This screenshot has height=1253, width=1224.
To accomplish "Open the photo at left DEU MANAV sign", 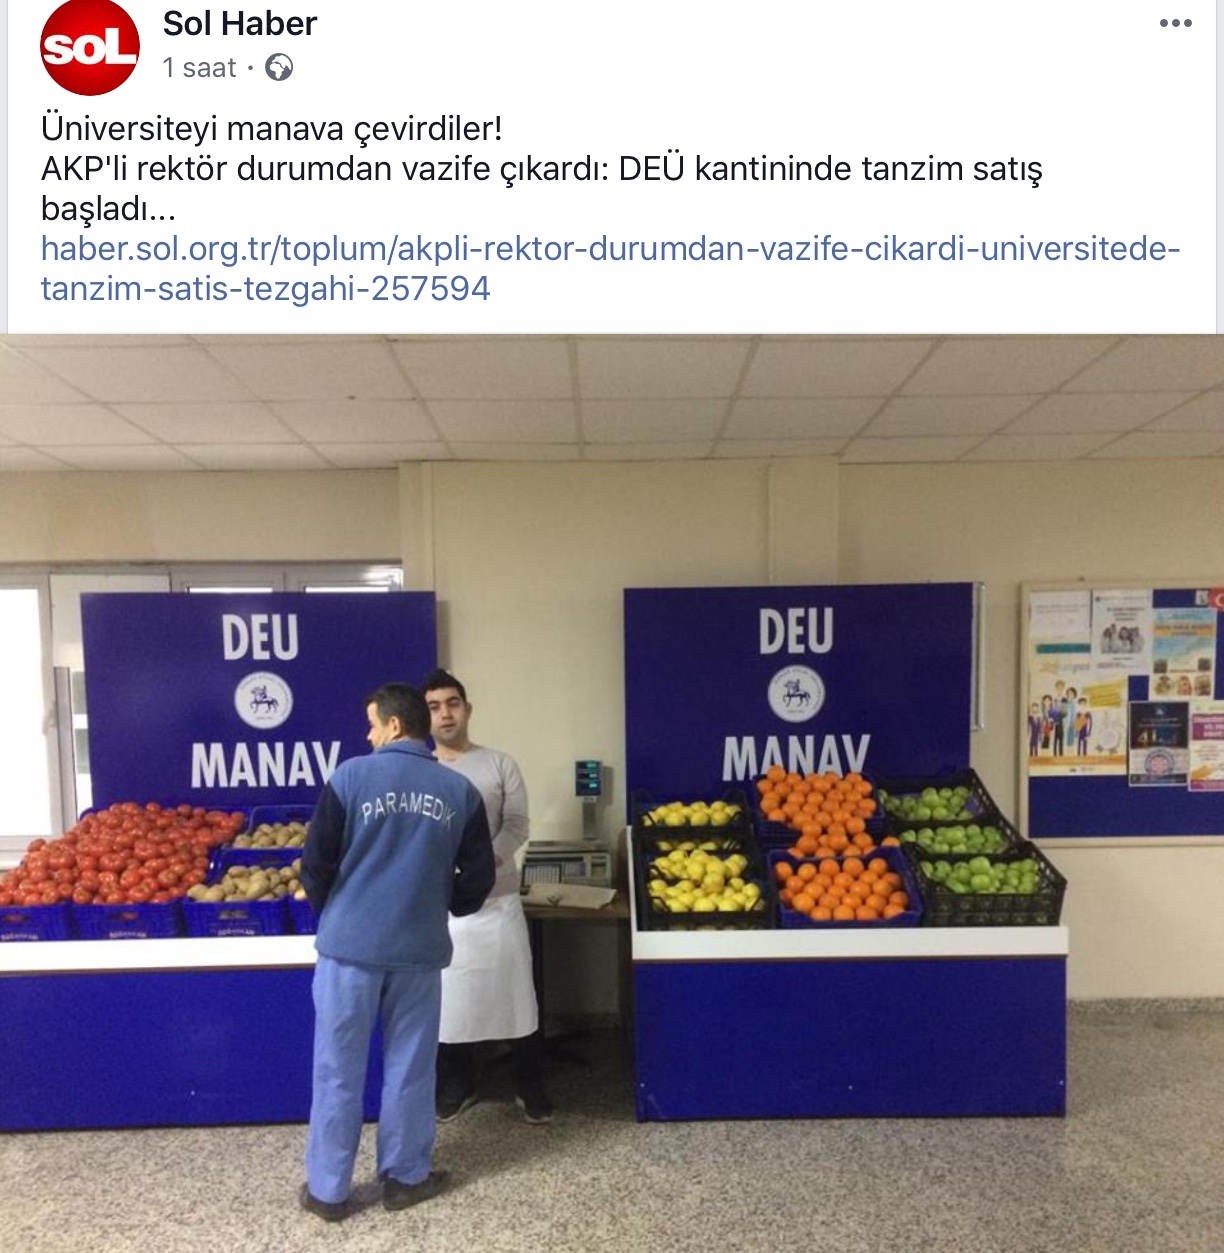I will 258,702.
